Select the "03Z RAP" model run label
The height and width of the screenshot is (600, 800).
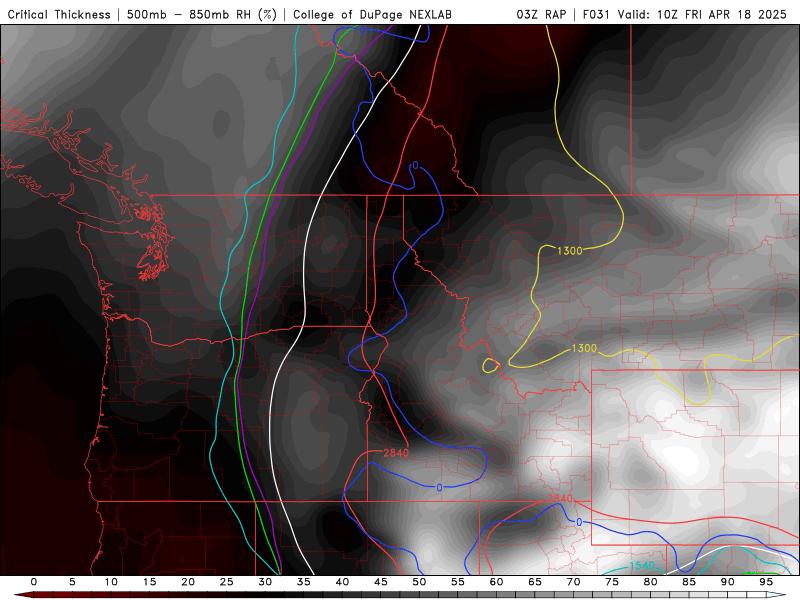[541, 14]
